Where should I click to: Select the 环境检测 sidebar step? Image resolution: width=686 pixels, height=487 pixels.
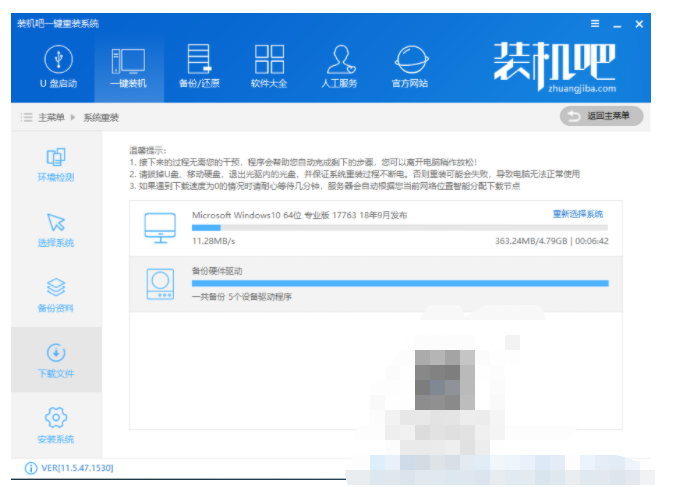click(56, 165)
